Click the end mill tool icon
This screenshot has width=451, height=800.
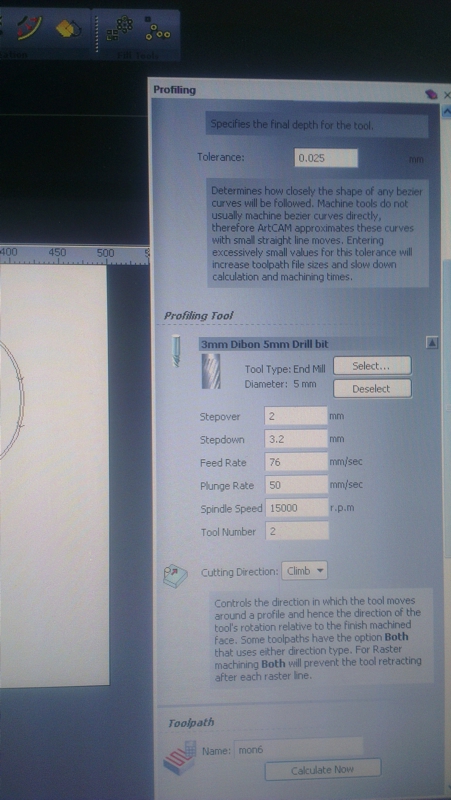176,350
